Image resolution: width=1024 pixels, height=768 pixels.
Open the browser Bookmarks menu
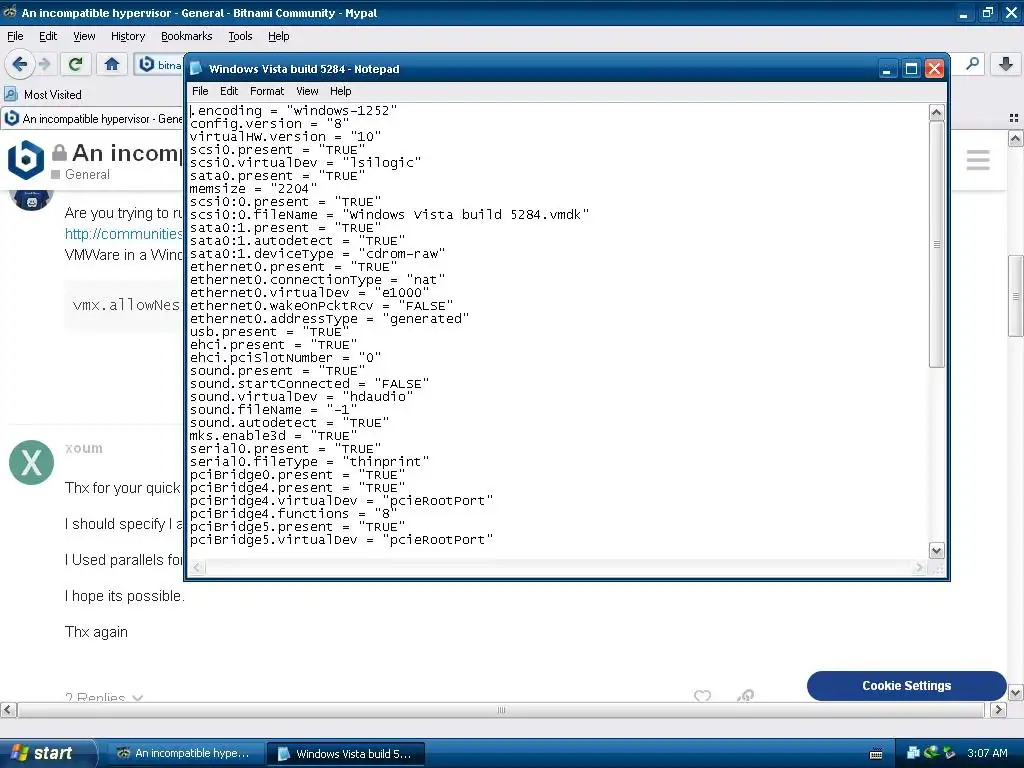[186, 36]
